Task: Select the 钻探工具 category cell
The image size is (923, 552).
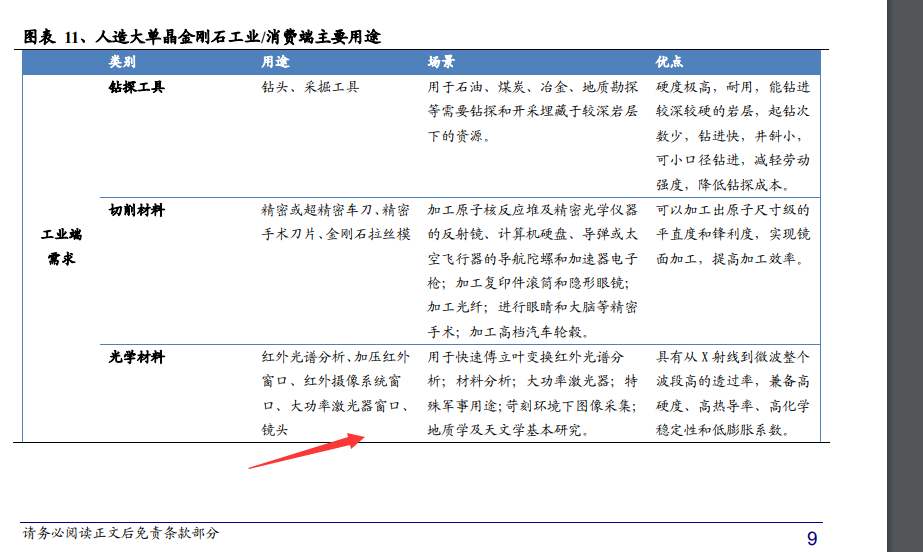Action: point(136,87)
